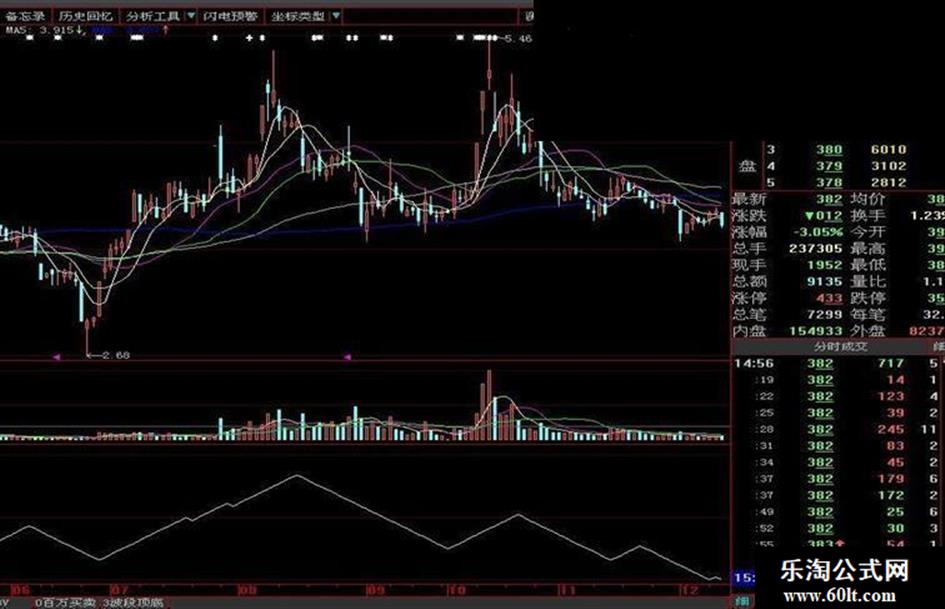Open the www.60lt.com website link
Image resolution: width=945 pixels, height=609 pixels.
(x=839, y=595)
